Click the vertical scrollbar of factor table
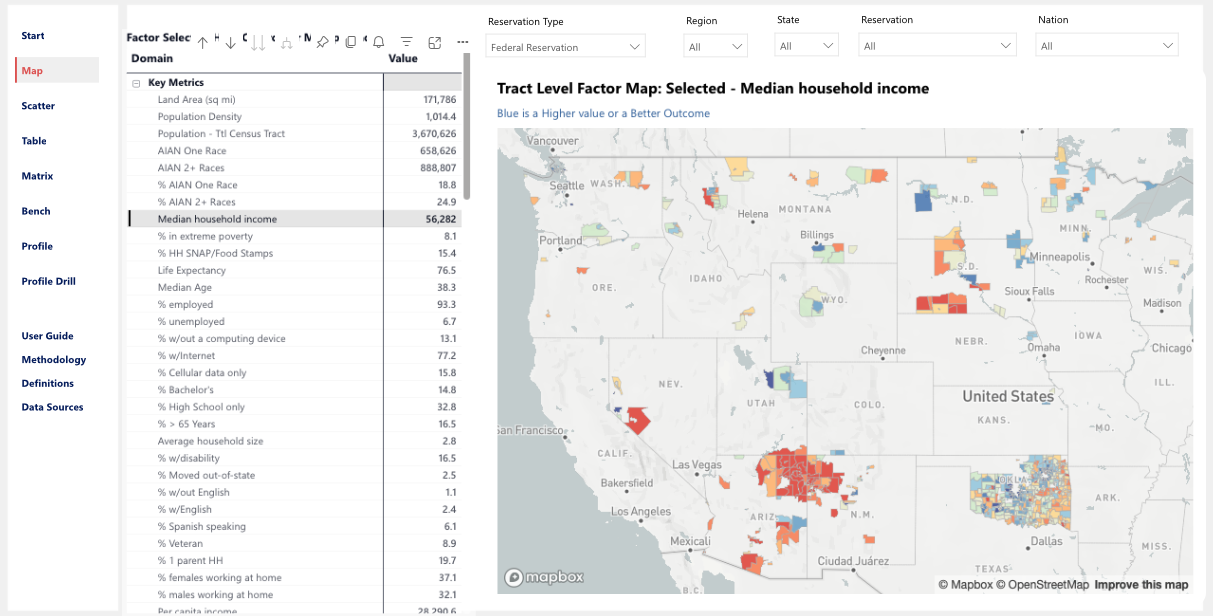 (467, 127)
